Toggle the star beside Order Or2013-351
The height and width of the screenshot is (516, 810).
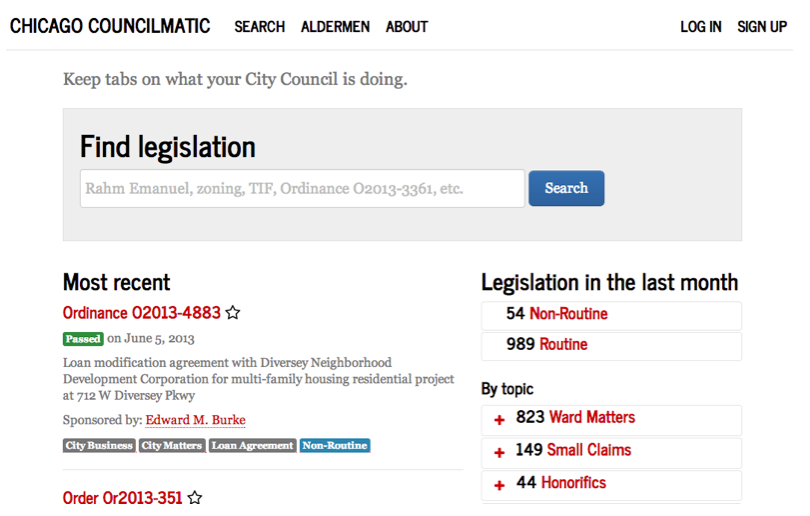click(x=195, y=498)
